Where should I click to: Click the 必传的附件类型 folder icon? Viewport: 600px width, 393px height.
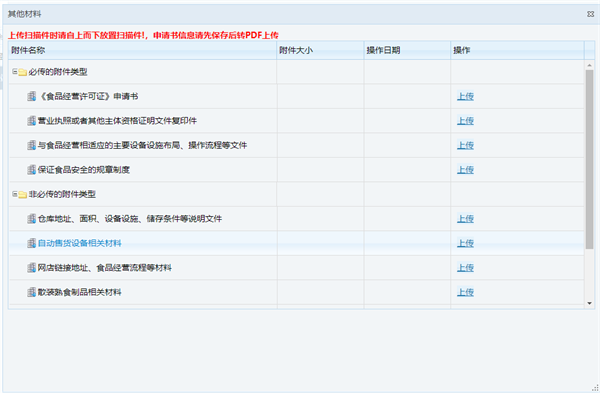(x=23, y=72)
